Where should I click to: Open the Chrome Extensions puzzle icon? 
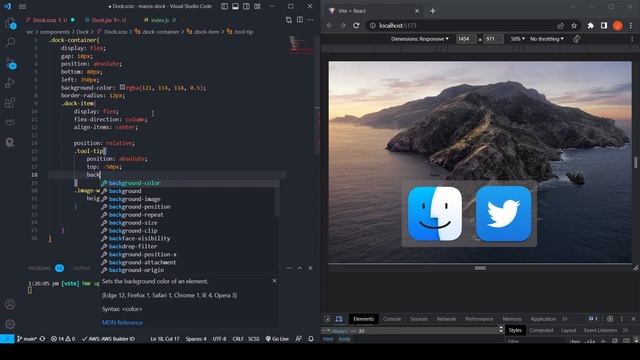[591, 25]
